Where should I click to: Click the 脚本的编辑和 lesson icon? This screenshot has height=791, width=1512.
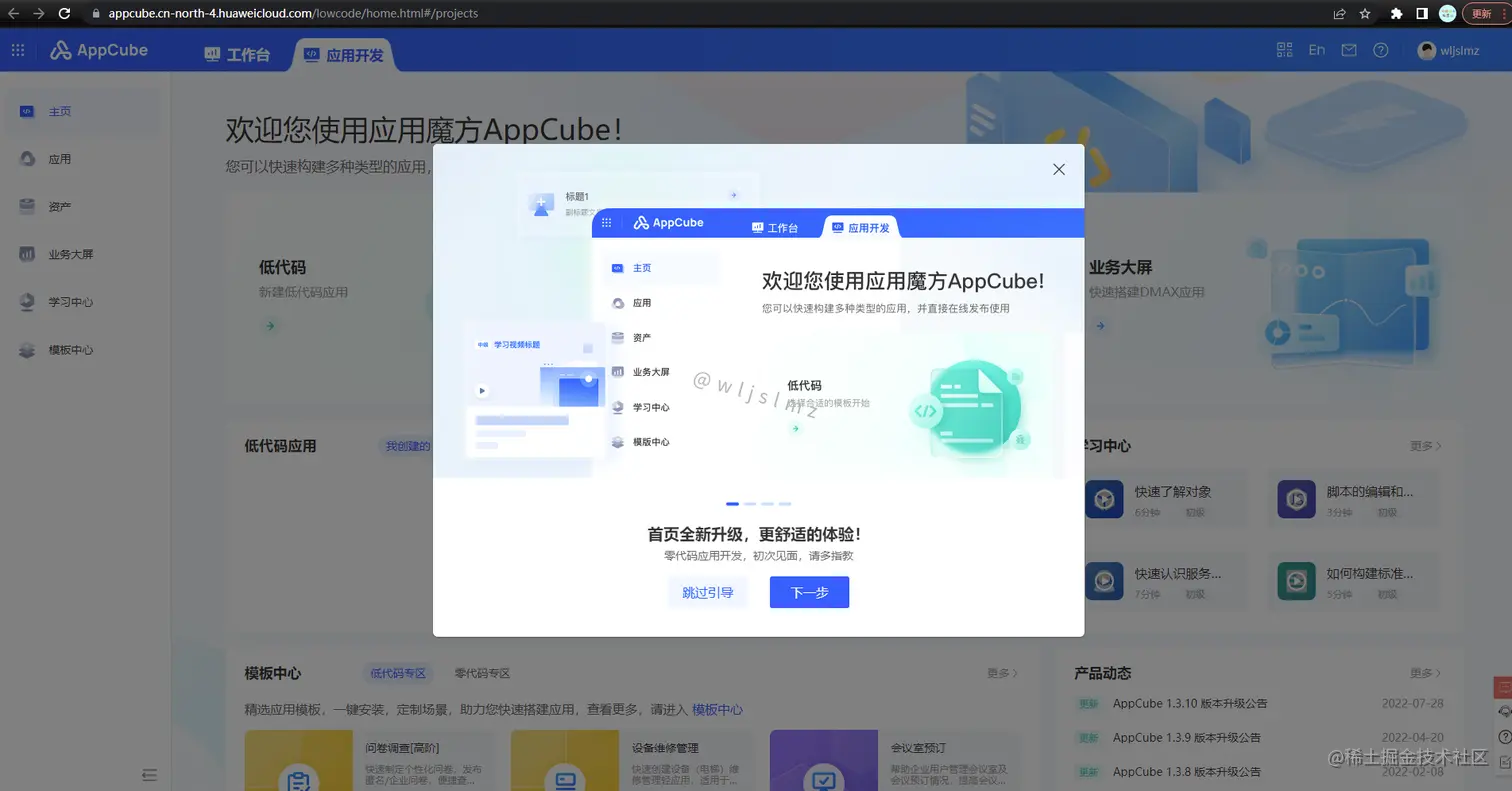pos(1296,499)
